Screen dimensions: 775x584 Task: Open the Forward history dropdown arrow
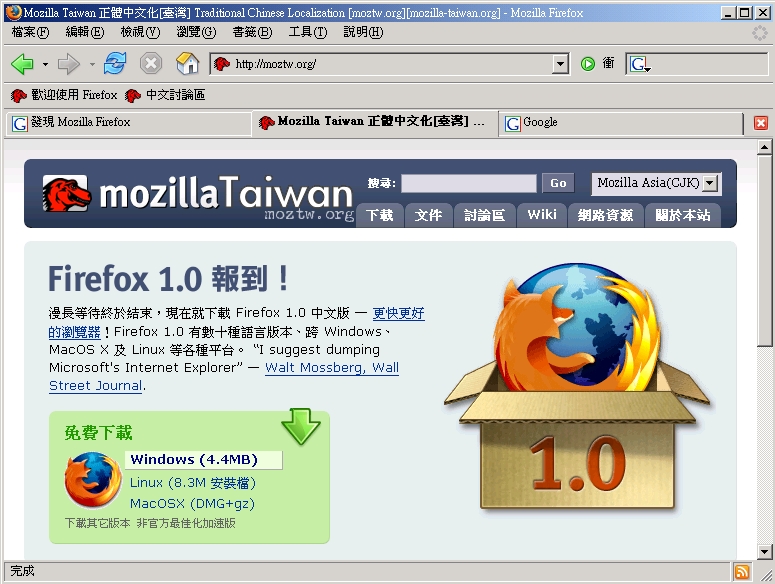pos(92,64)
